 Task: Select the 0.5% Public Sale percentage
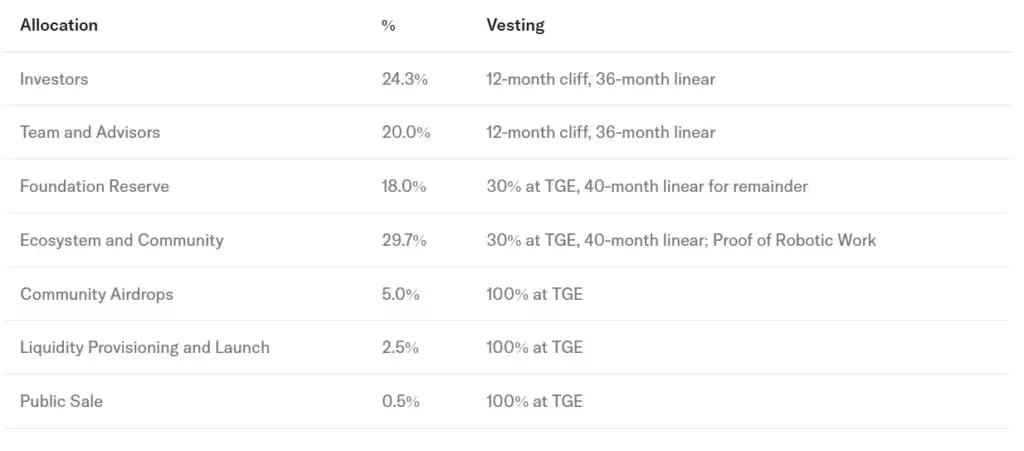(400, 401)
